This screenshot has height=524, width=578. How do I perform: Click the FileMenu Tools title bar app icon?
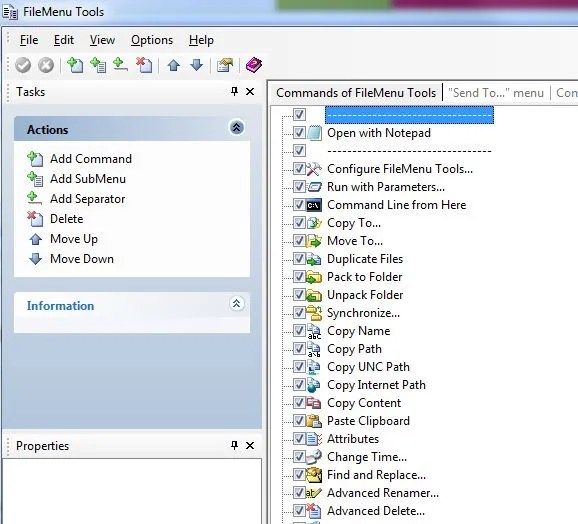pos(10,12)
